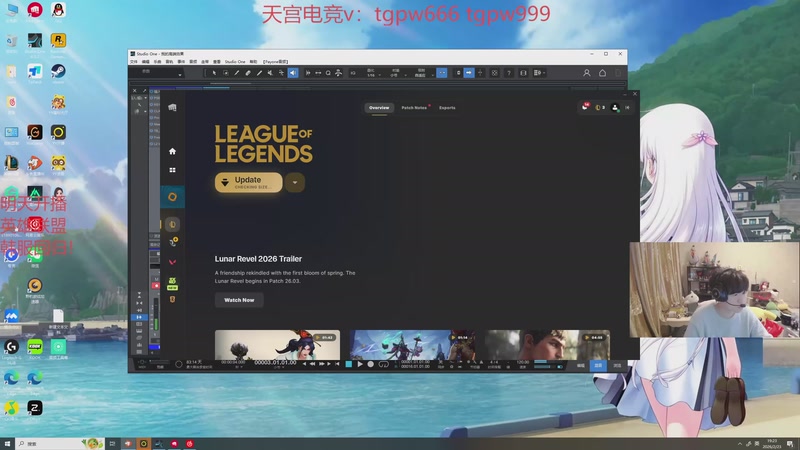Open the library grid icon in Riot sidebar
This screenshot has height=450, width=800.
[172, 170]
